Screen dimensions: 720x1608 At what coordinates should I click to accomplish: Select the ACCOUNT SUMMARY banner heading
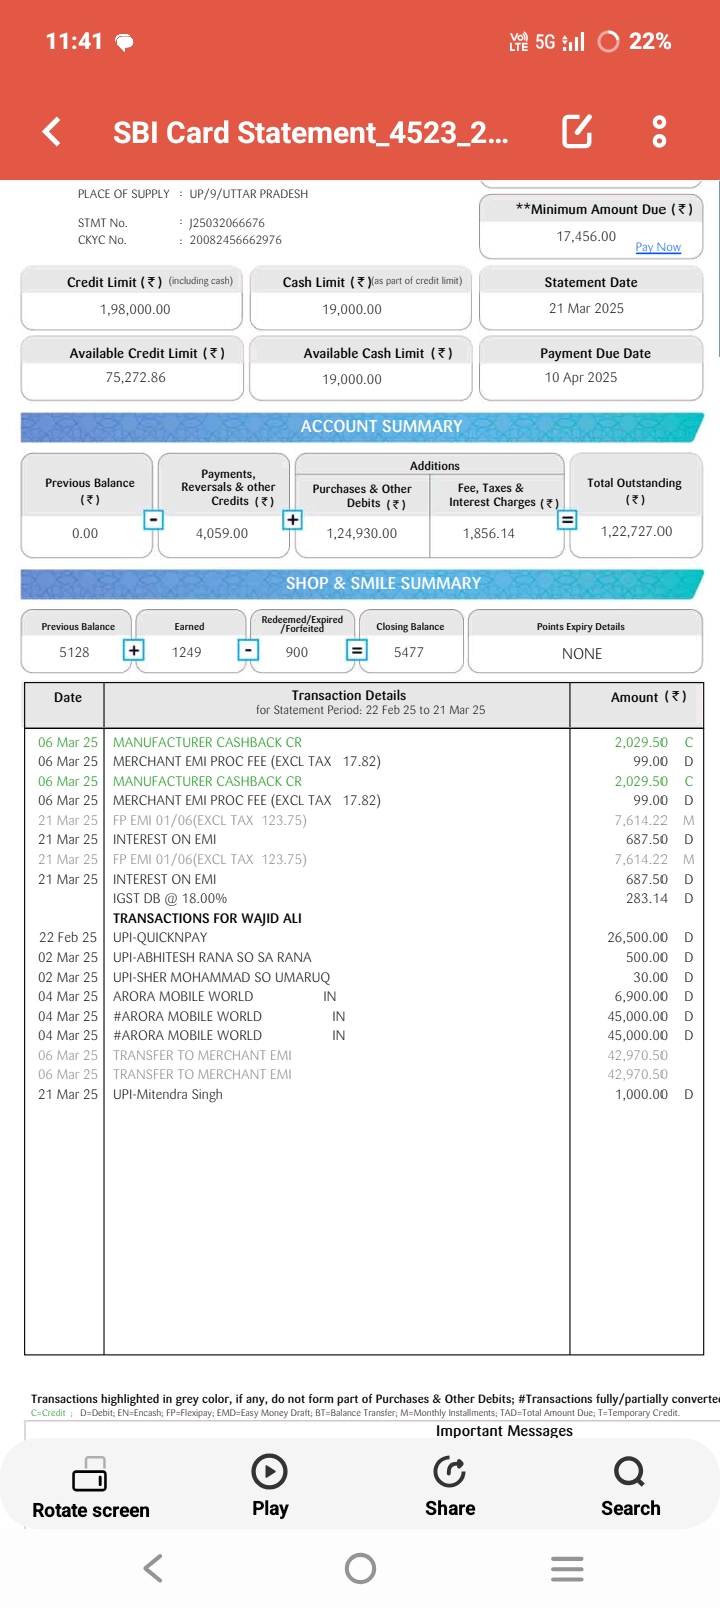[381, 426]
